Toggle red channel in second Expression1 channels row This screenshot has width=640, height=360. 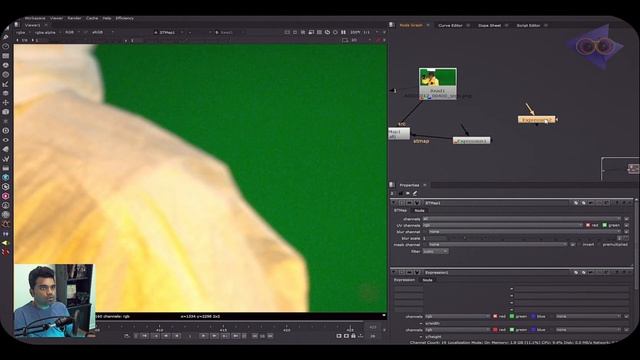pyautogui.click(x=495, y=330)
